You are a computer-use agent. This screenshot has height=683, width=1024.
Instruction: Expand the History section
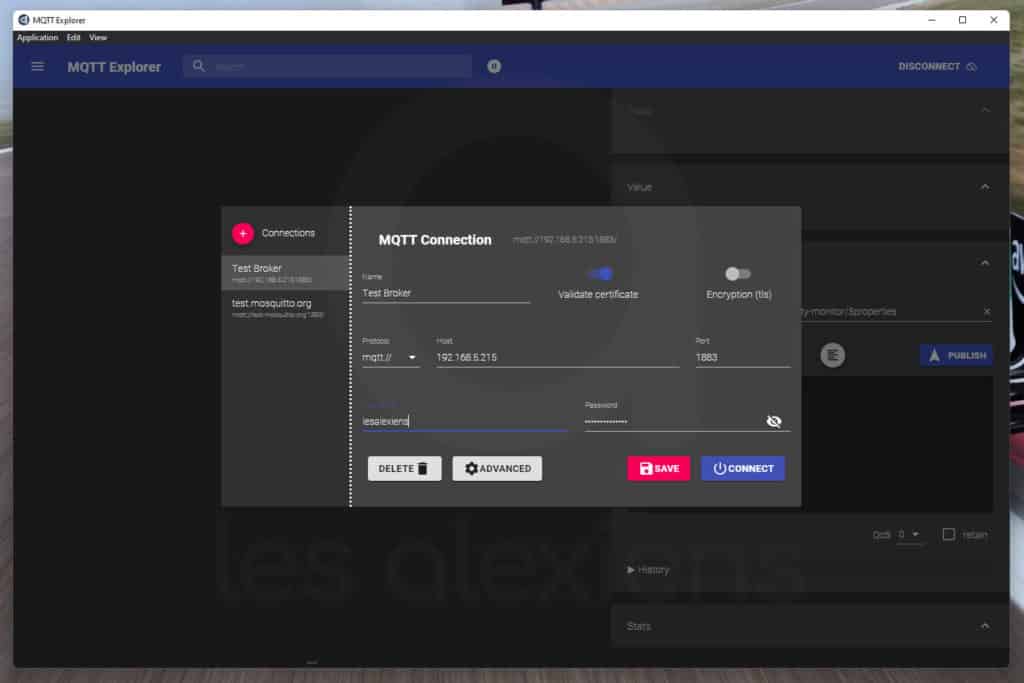648,570
